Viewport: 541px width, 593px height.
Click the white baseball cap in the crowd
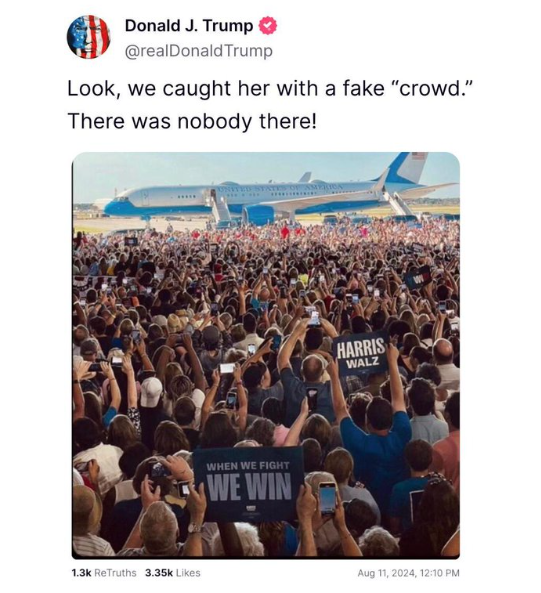tap(151, 392)
